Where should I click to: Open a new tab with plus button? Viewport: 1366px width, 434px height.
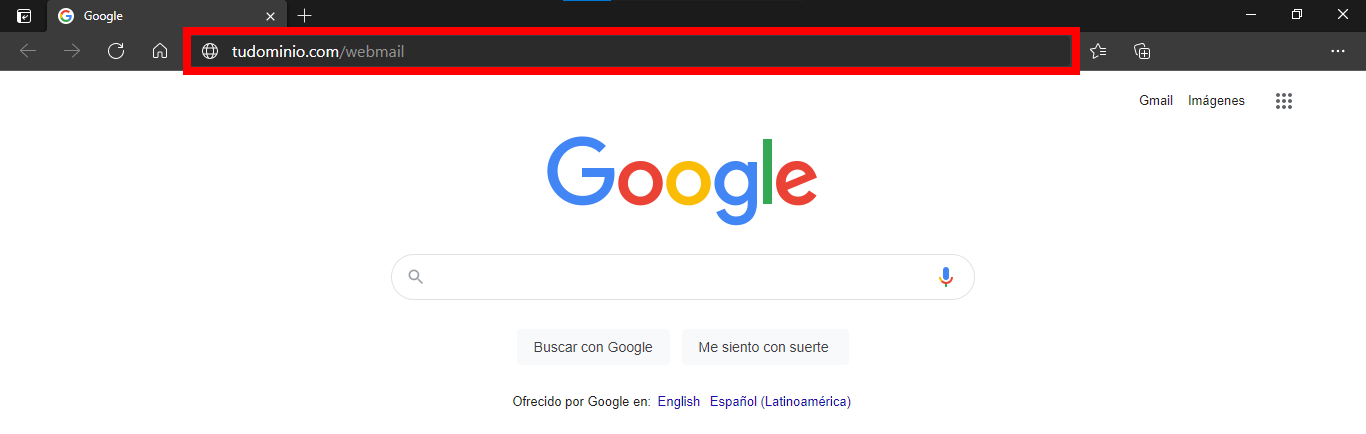(x=305, y=15)
